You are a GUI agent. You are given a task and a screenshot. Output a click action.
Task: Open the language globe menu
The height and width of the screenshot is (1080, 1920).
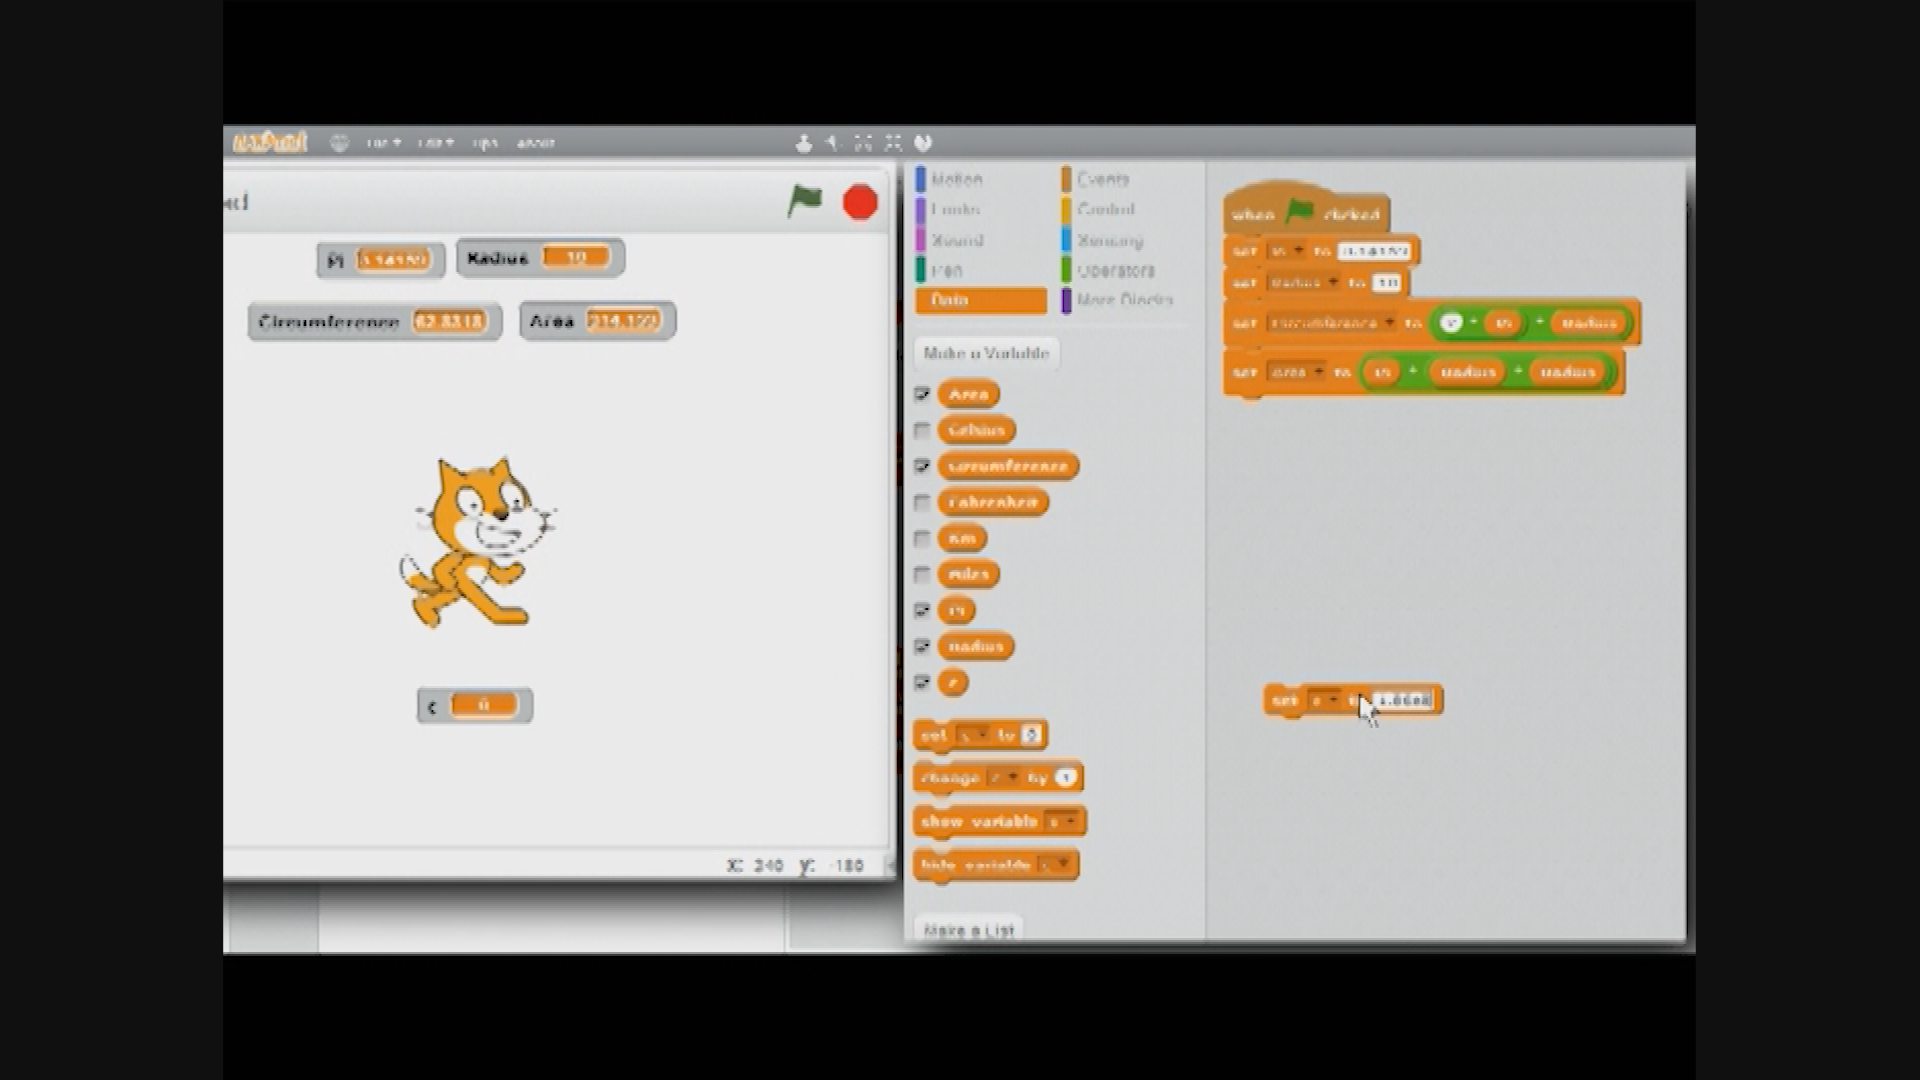pyautogui.click(x=340, y=143)
